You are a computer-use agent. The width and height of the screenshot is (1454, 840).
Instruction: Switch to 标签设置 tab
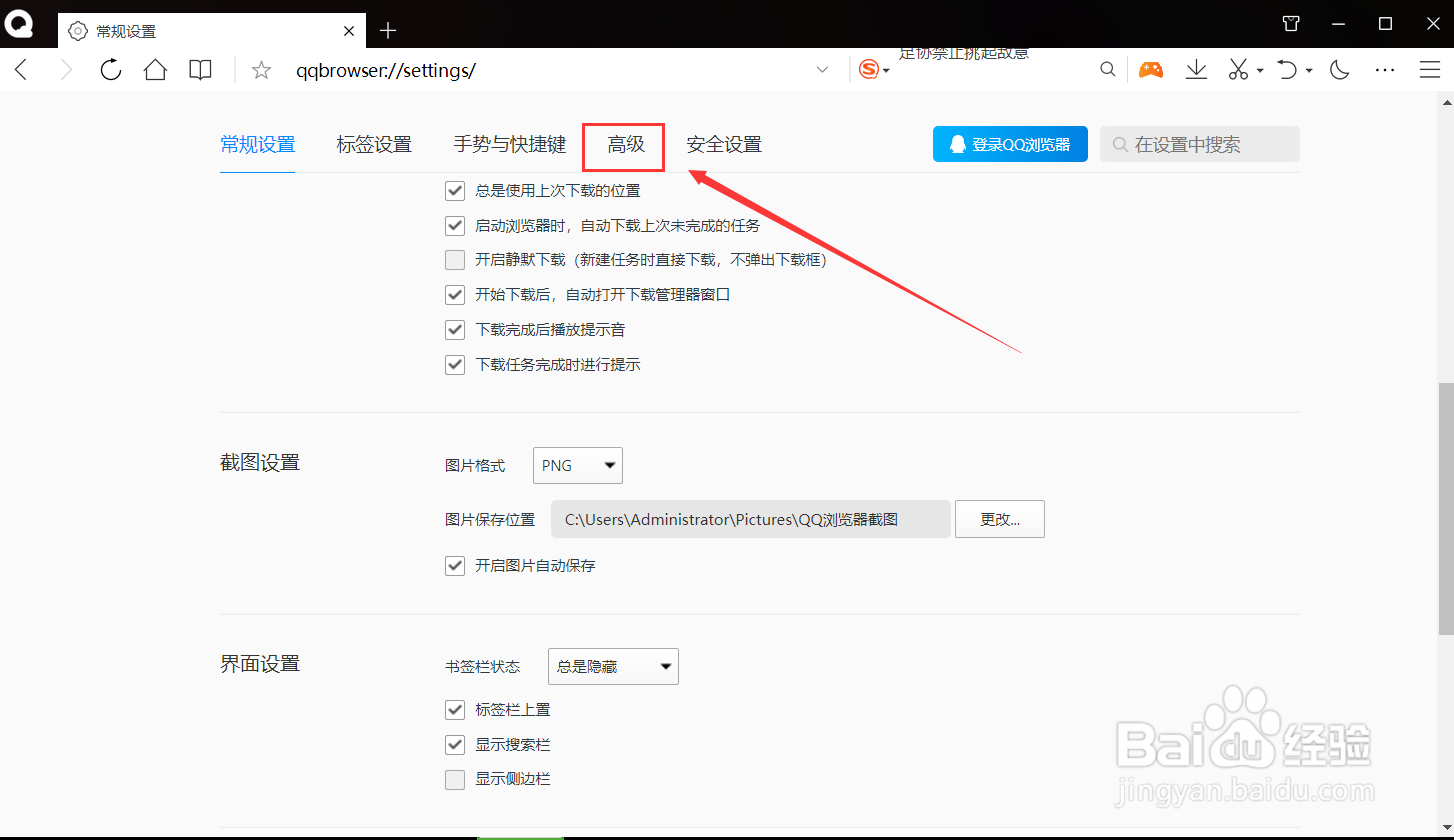coord(374,145)
